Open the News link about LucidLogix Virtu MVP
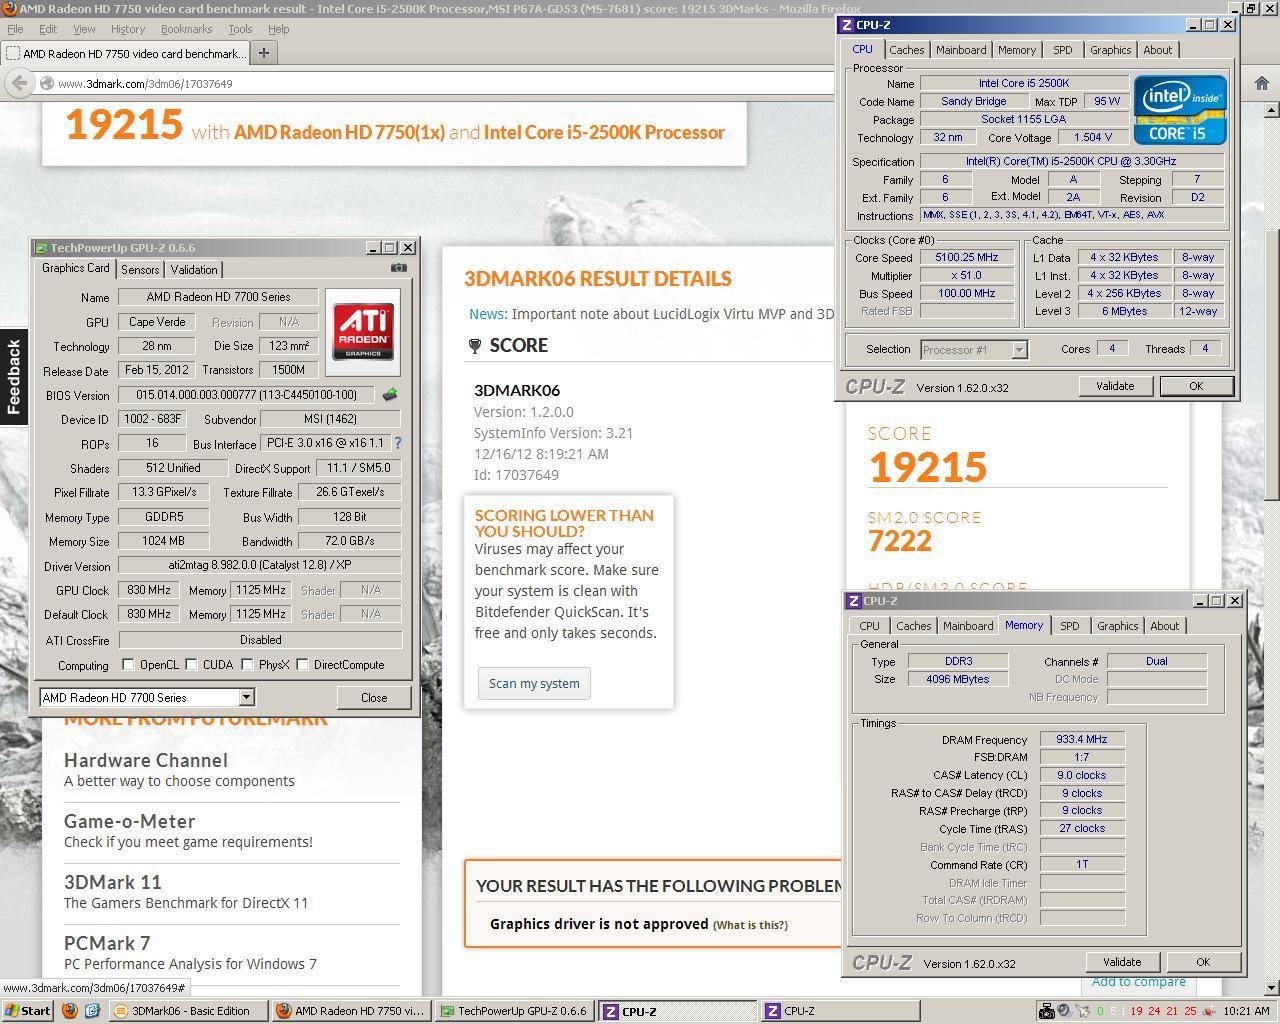The image size is (1280, 1024). [487, 314]
